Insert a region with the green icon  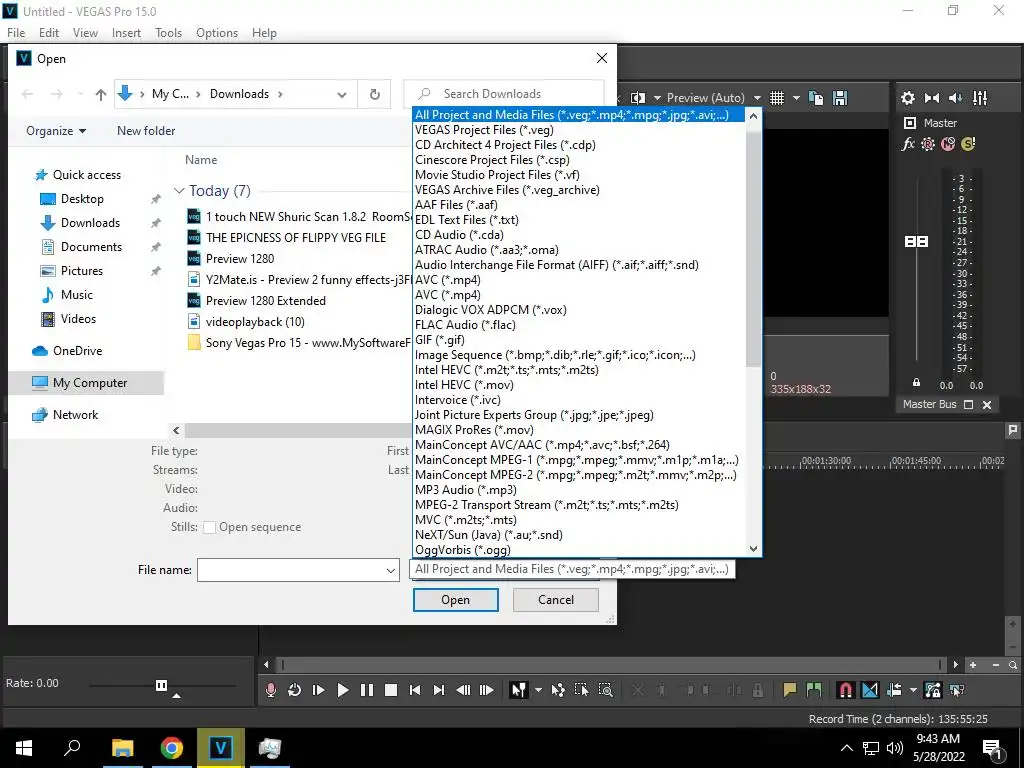click(814, 690)
